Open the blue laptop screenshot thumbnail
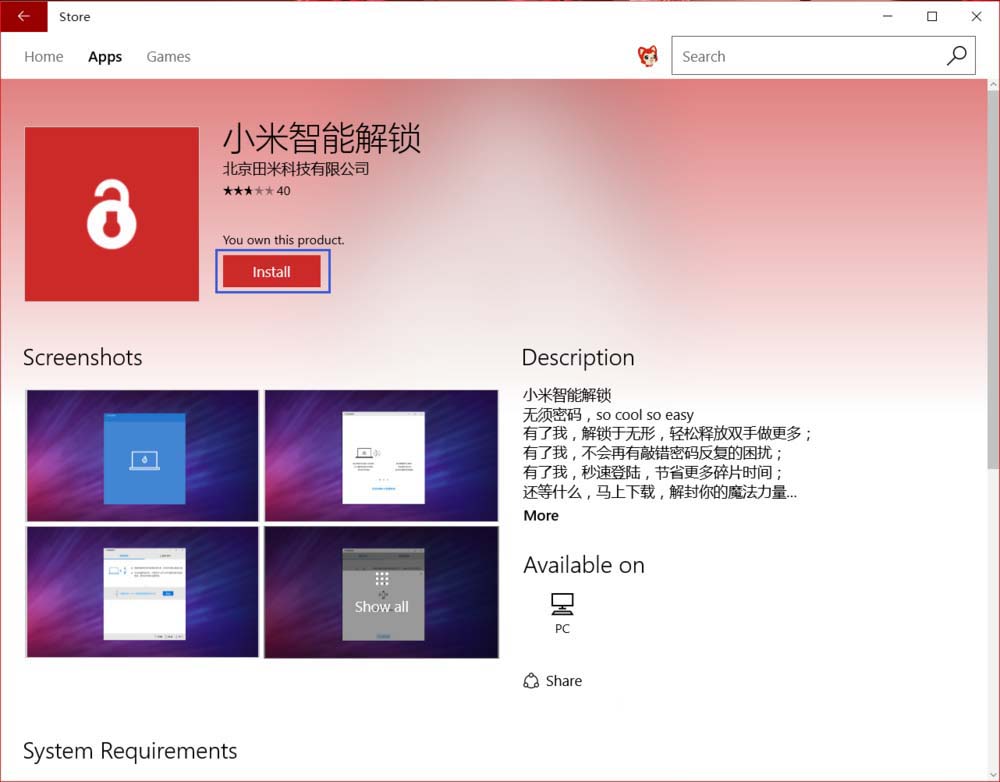1000x782 pixels. (142, 455)
